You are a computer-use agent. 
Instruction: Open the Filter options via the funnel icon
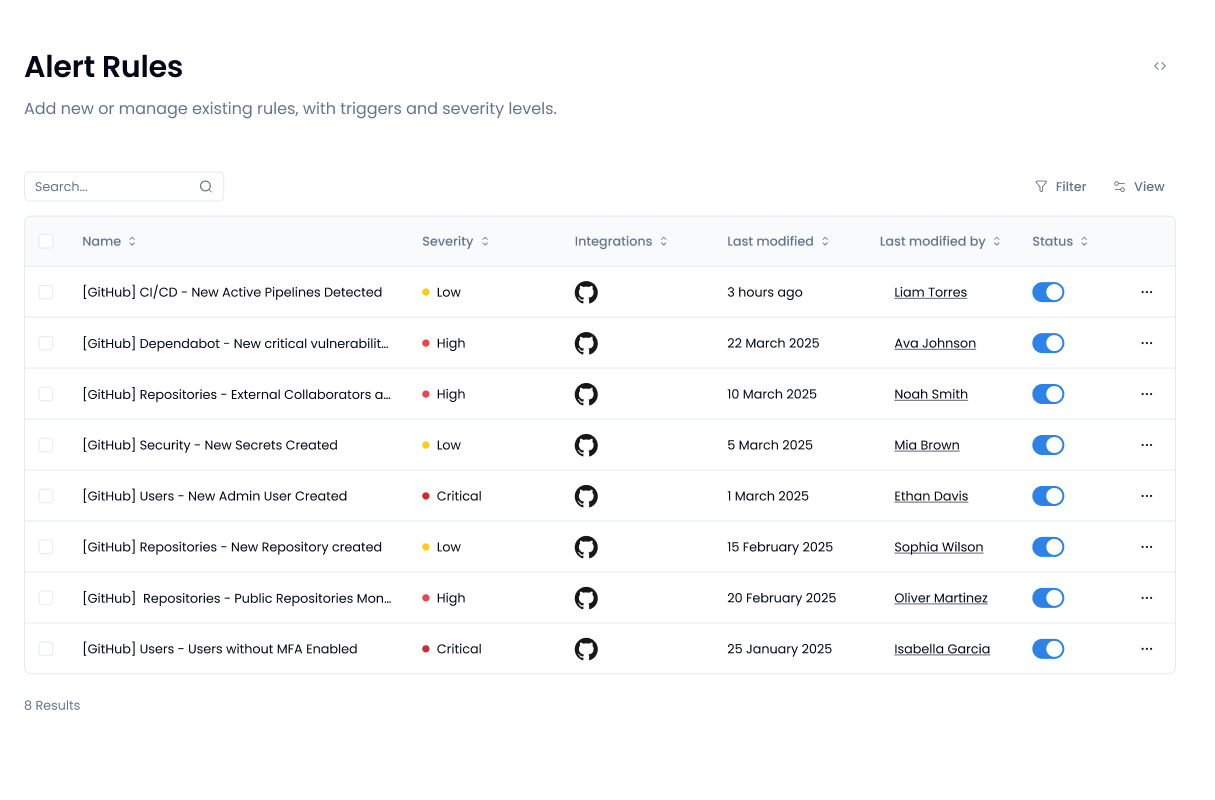pos(1041,186)
